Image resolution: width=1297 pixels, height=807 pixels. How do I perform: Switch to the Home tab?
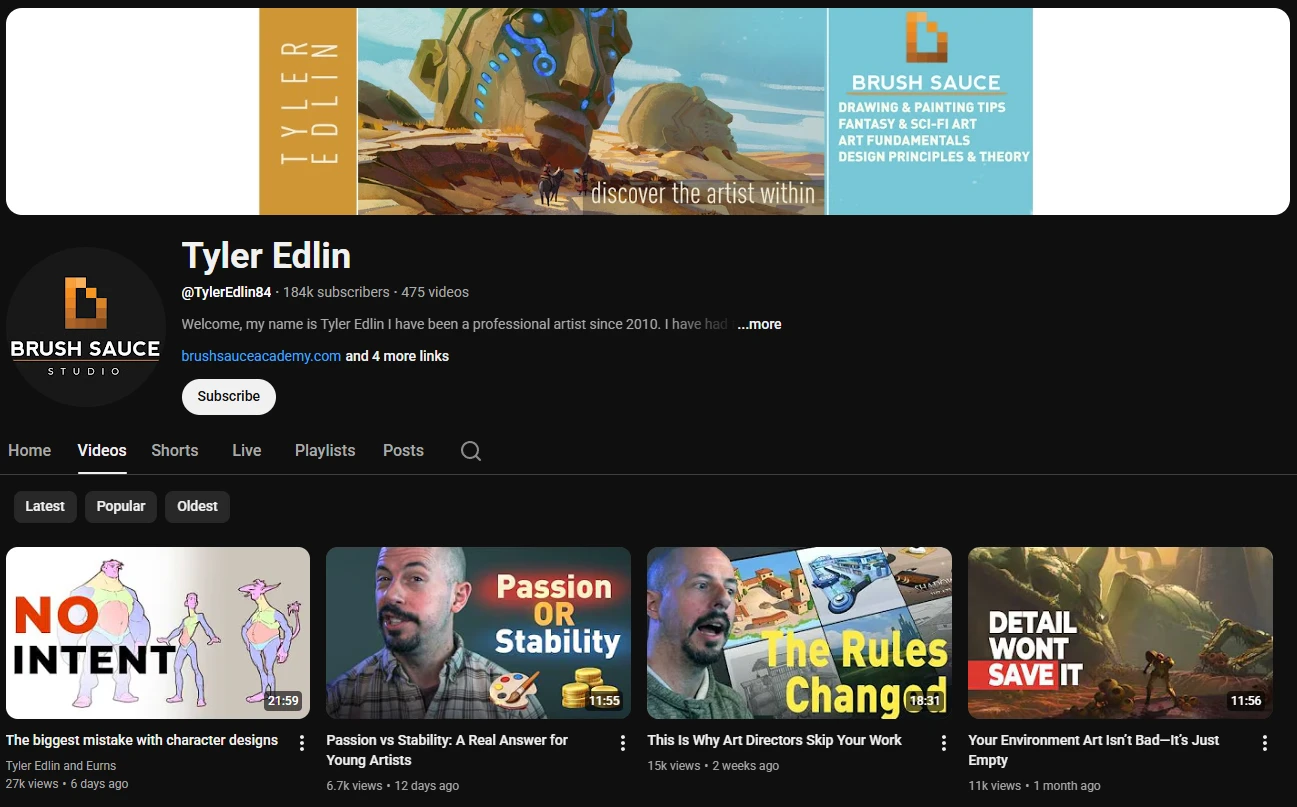30,450
